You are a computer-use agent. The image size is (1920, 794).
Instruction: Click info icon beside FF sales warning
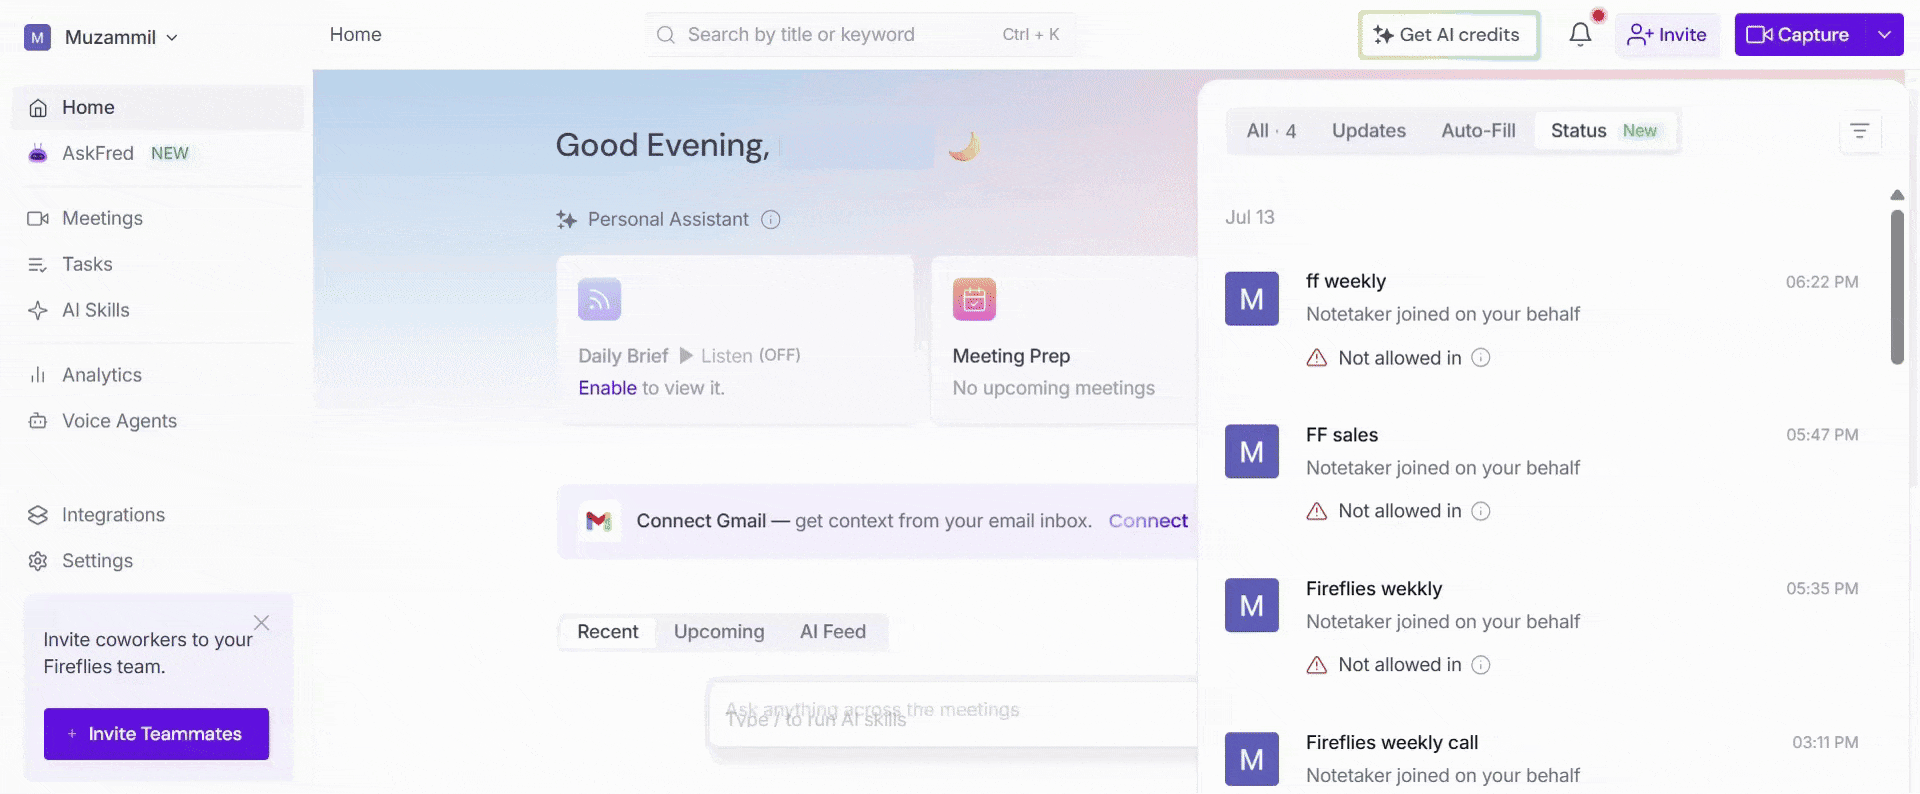(x=1481, y=511)
